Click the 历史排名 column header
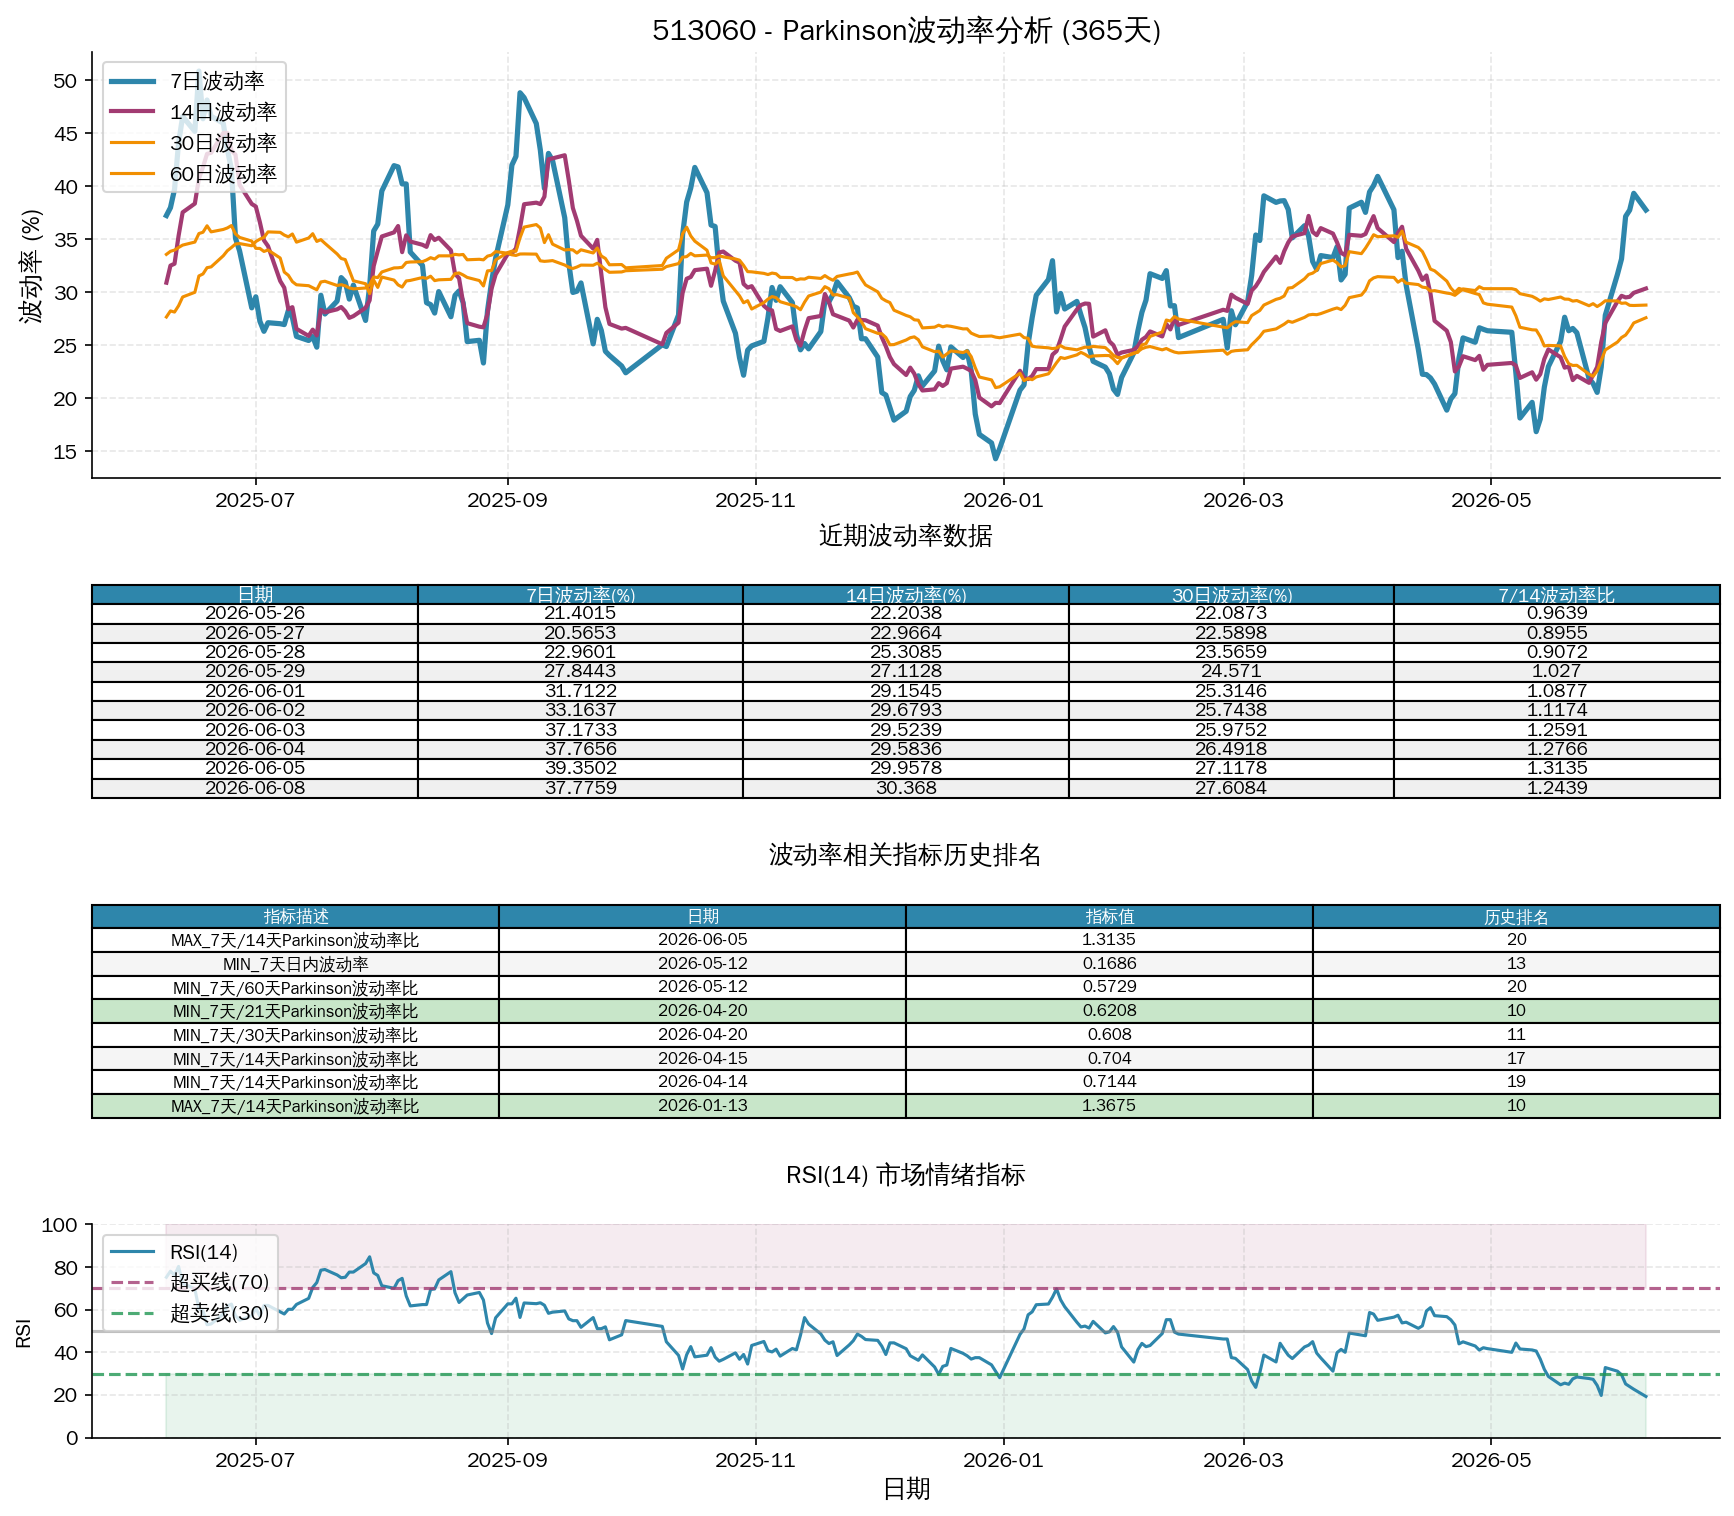Screen dimensions: 1734x1516 pos(1516,917)
